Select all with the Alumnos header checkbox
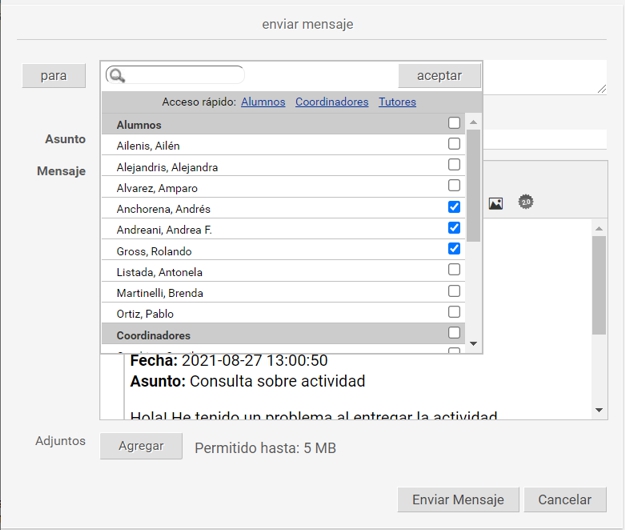 click(454, 123)
